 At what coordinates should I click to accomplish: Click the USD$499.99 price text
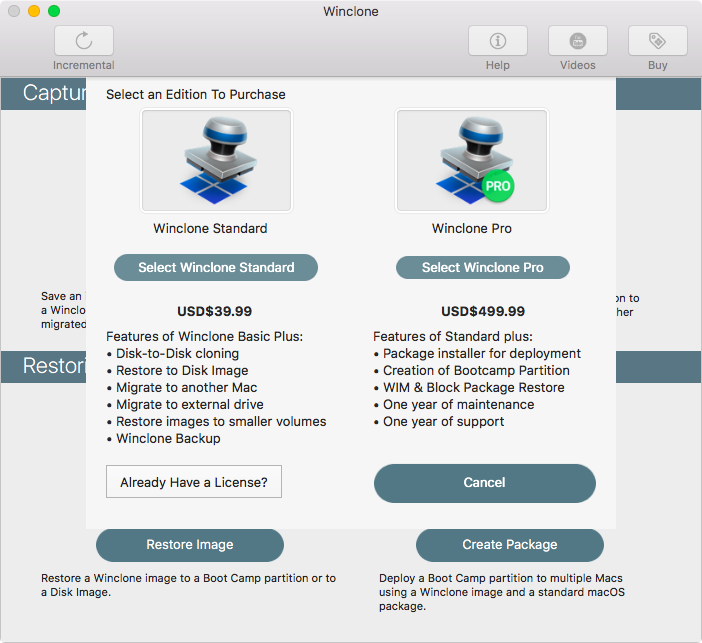coord(483,311)
